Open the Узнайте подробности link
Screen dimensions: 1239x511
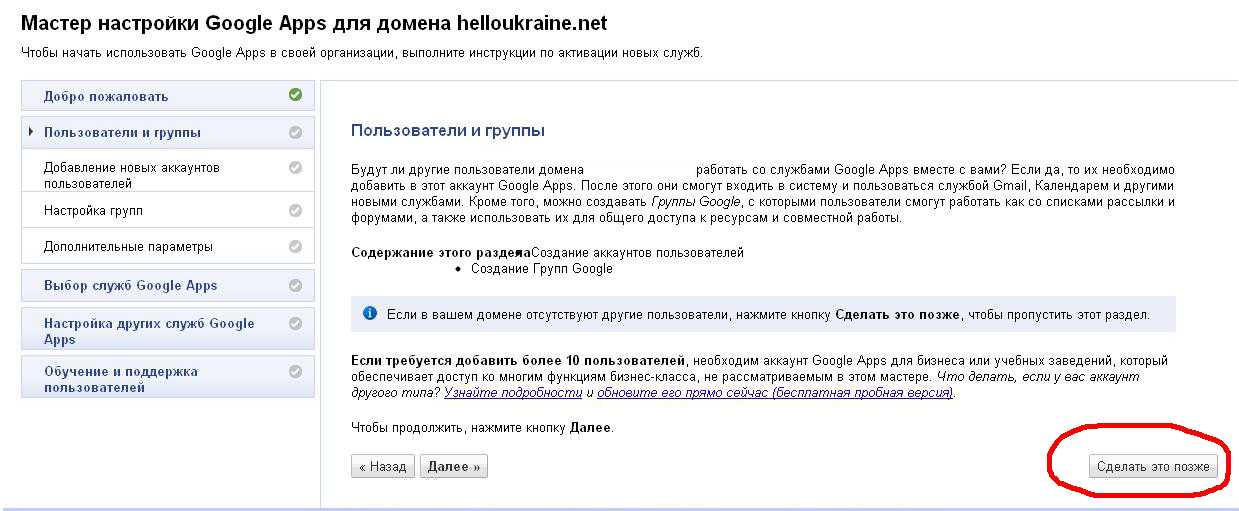tap(513, 393)
